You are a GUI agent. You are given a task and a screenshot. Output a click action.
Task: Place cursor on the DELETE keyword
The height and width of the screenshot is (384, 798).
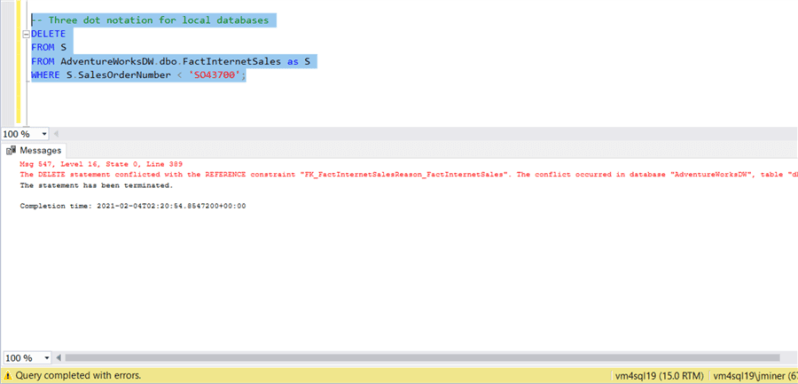pyautogui.click(x=48, y=34)
